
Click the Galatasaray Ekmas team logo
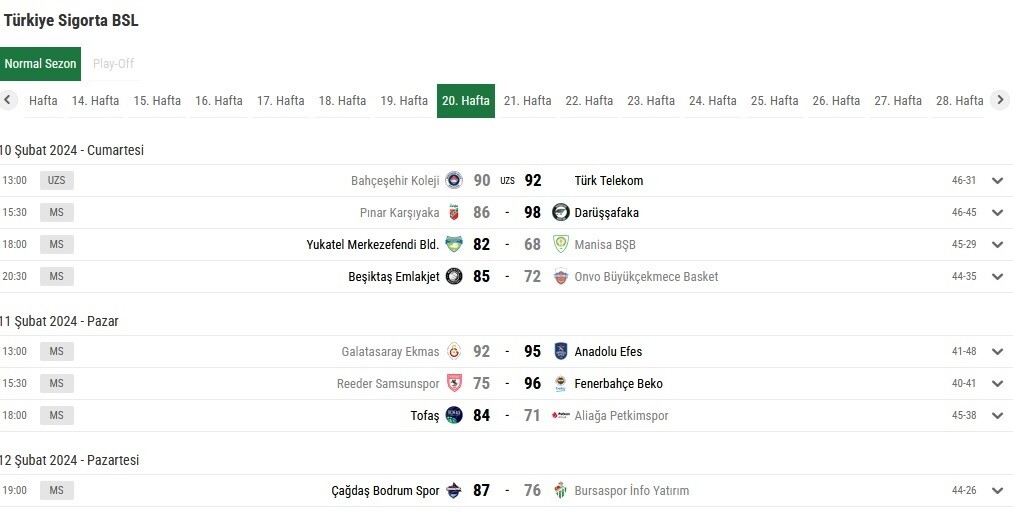[x=454, y=352]
